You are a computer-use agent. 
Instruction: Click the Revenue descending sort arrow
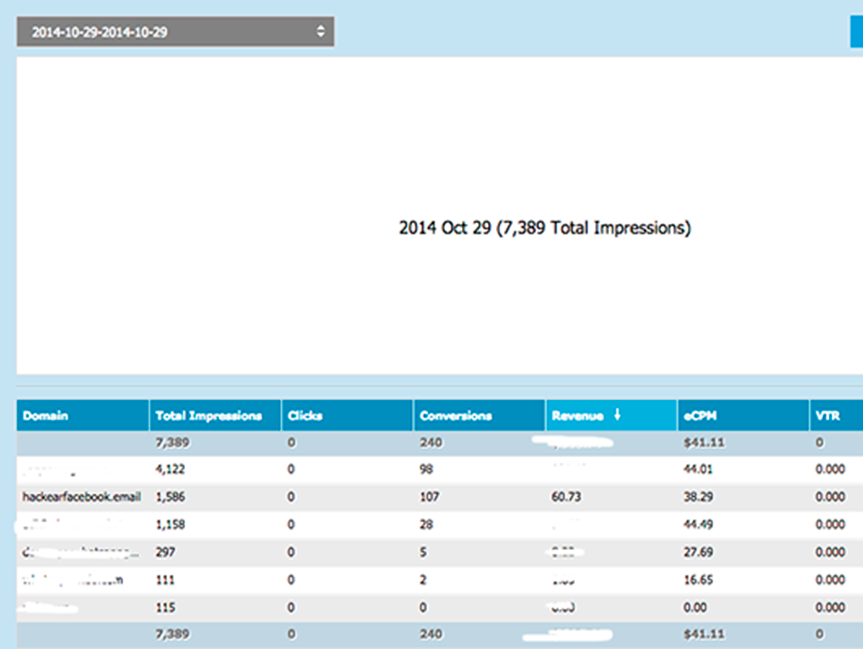[x=617, y=415]
